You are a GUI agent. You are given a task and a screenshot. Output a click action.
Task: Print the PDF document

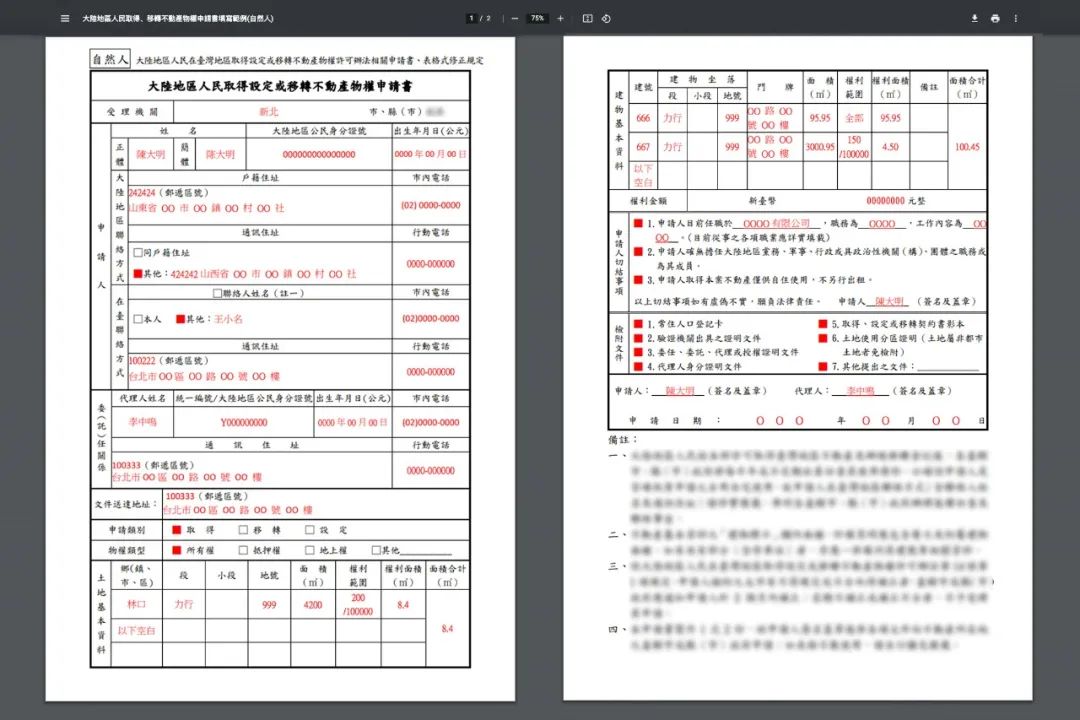pyautogui.click(x=995, y=19)
